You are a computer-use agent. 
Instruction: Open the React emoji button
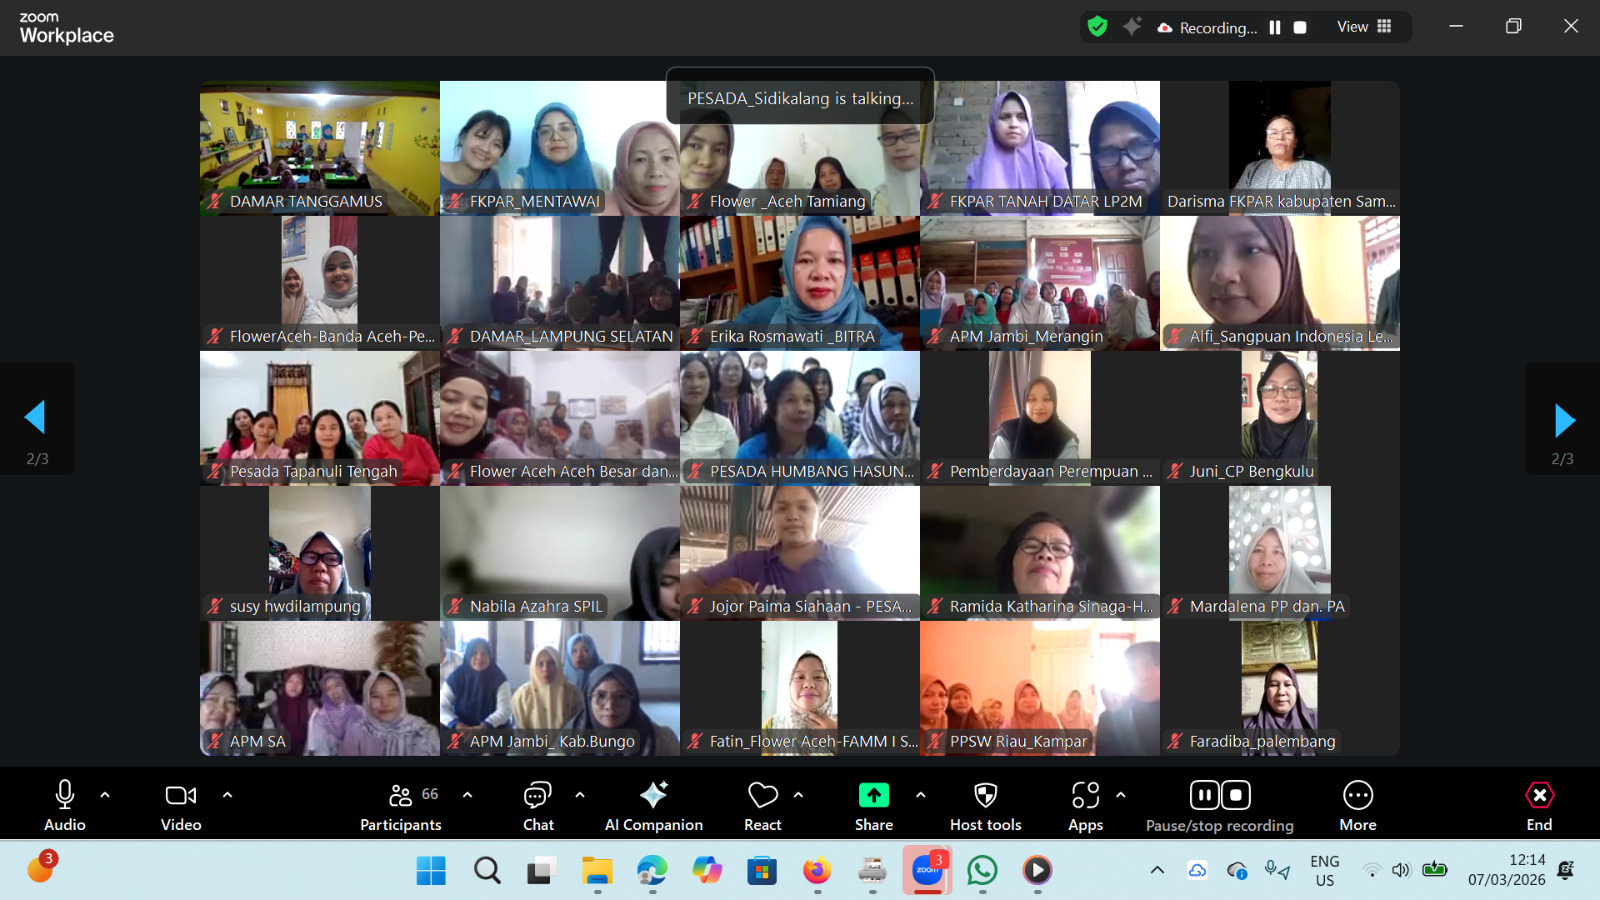tap(762, 805)
